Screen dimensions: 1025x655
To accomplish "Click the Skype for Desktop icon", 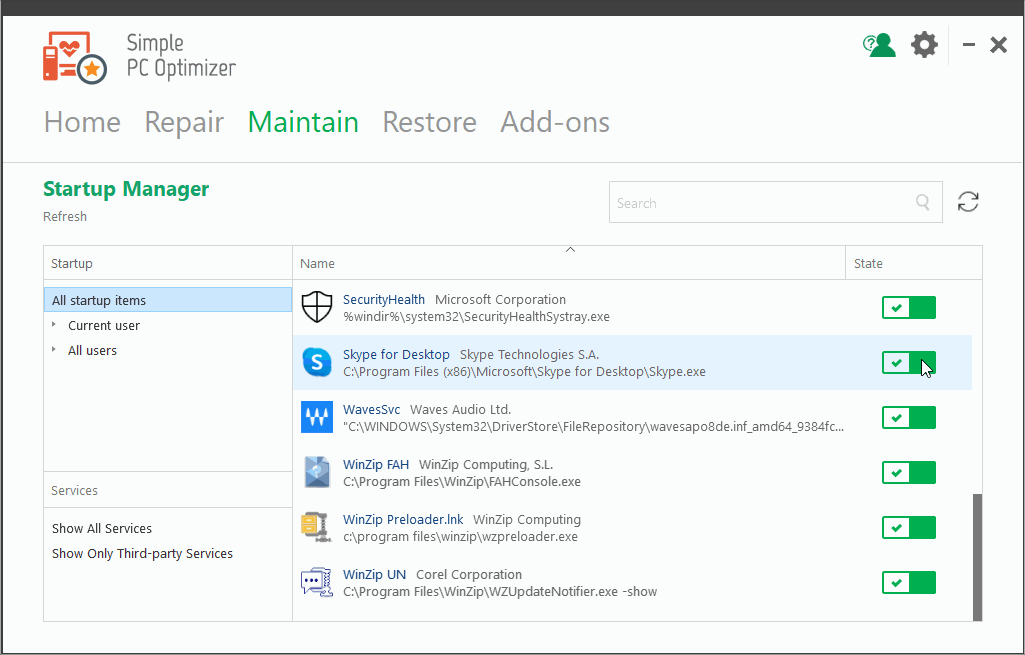I will point(317,362).
